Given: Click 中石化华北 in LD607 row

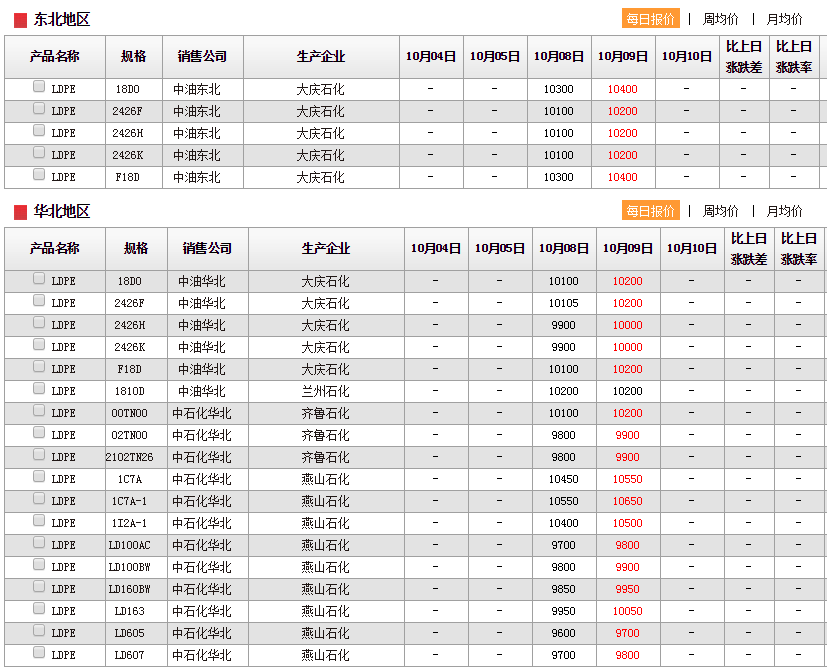Looking at the screenshot, I should [202, 655].
